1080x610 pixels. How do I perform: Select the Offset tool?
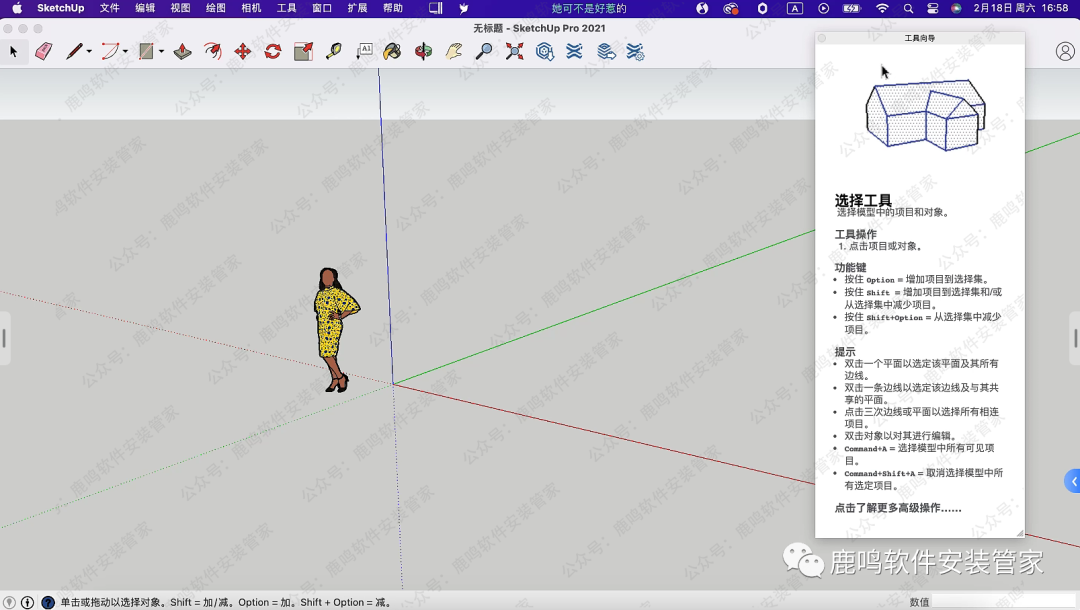tap(212, 51)
